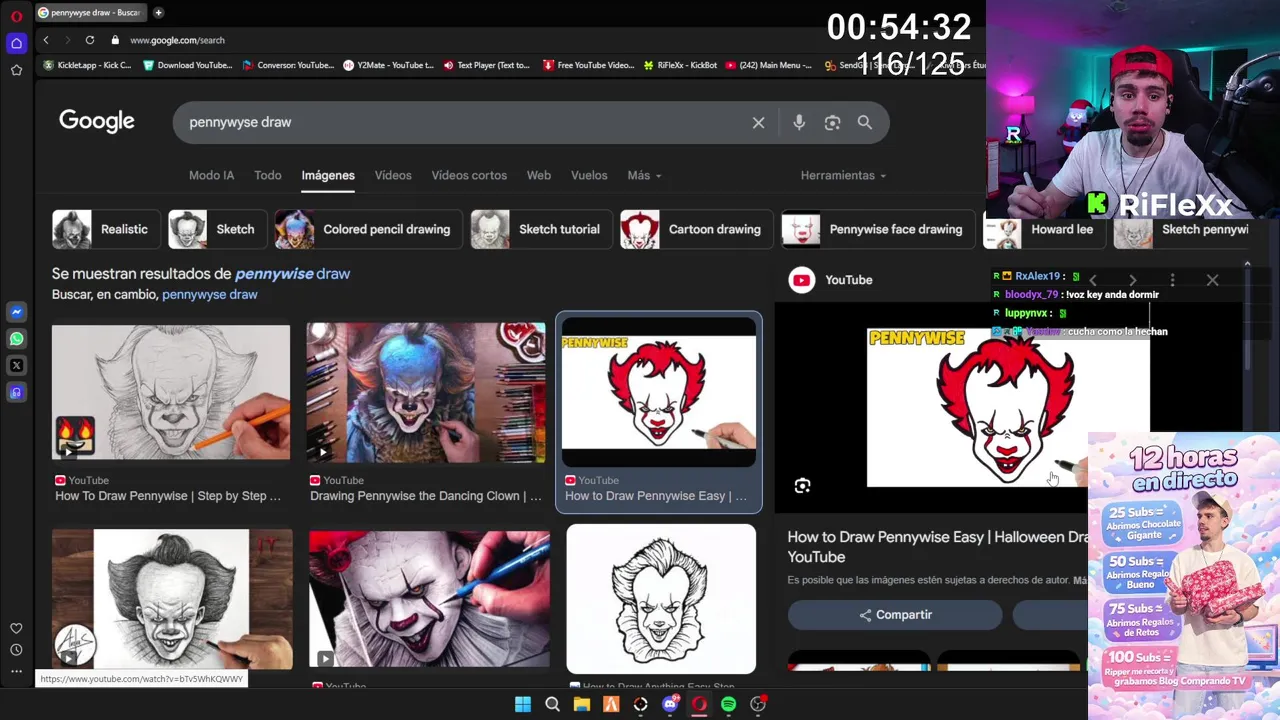Click the Lens icon on the preview image
This screenshot has width=1280, height=720.
(x=802, y=486)
